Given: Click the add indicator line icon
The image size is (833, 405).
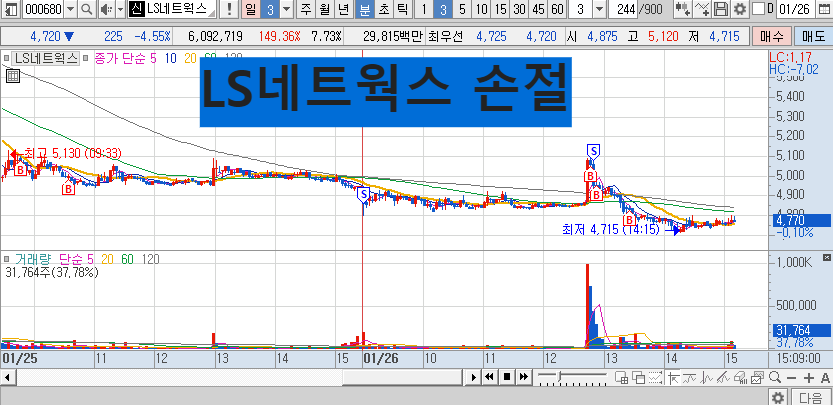Looking at the screenshot, I should click(x=702, y=9).
